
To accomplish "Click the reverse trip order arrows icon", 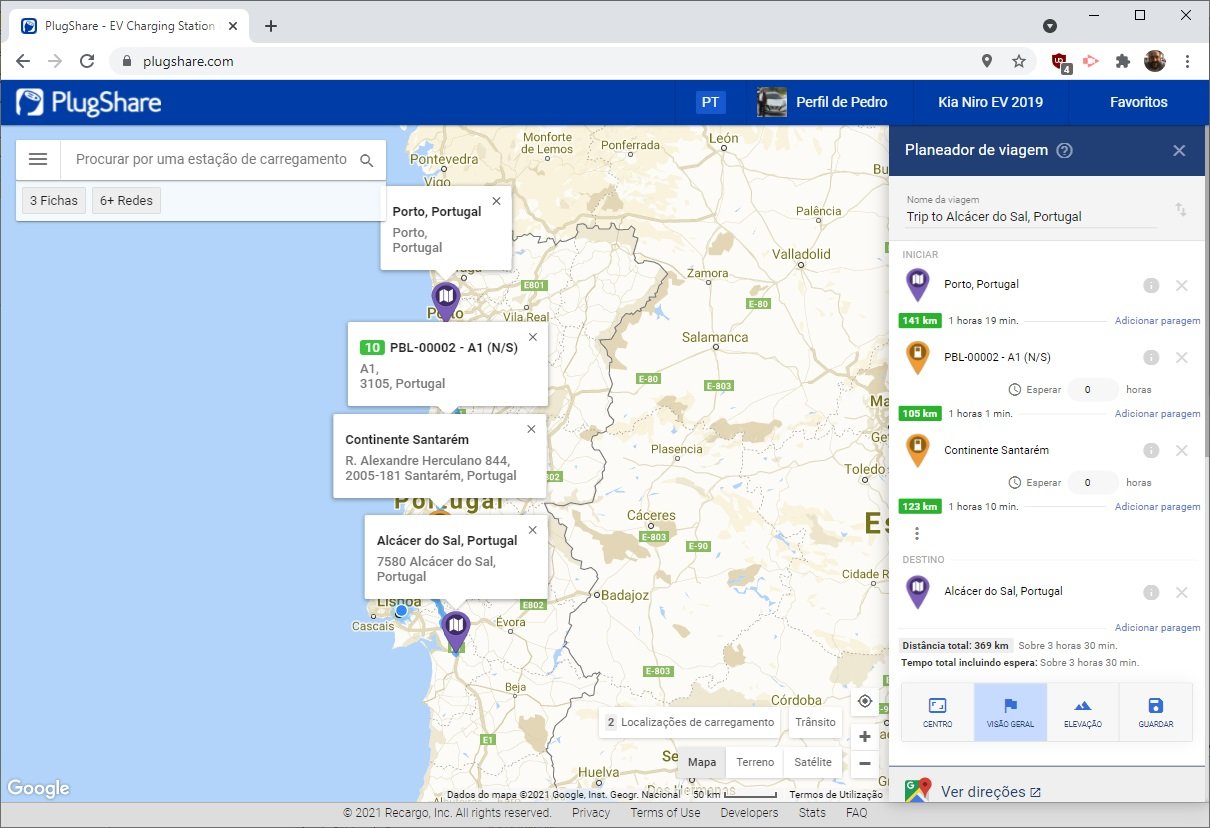I will click(x=1180, y=210).
